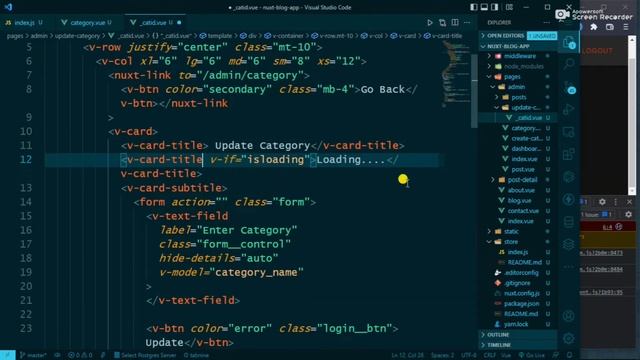Run the current file with play icon
640x360 pixels.
(x=430, y=23)
